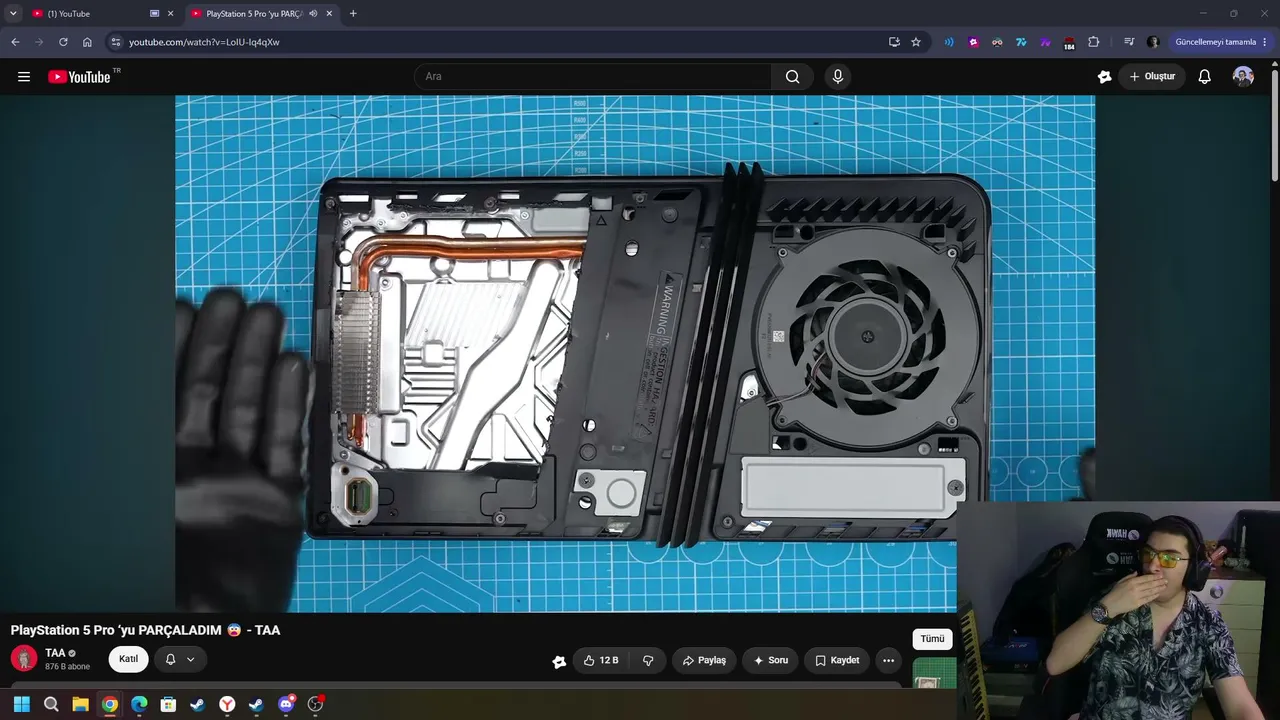Click the install app icon in address bar

pyautogui.click(x=894, y=42)
